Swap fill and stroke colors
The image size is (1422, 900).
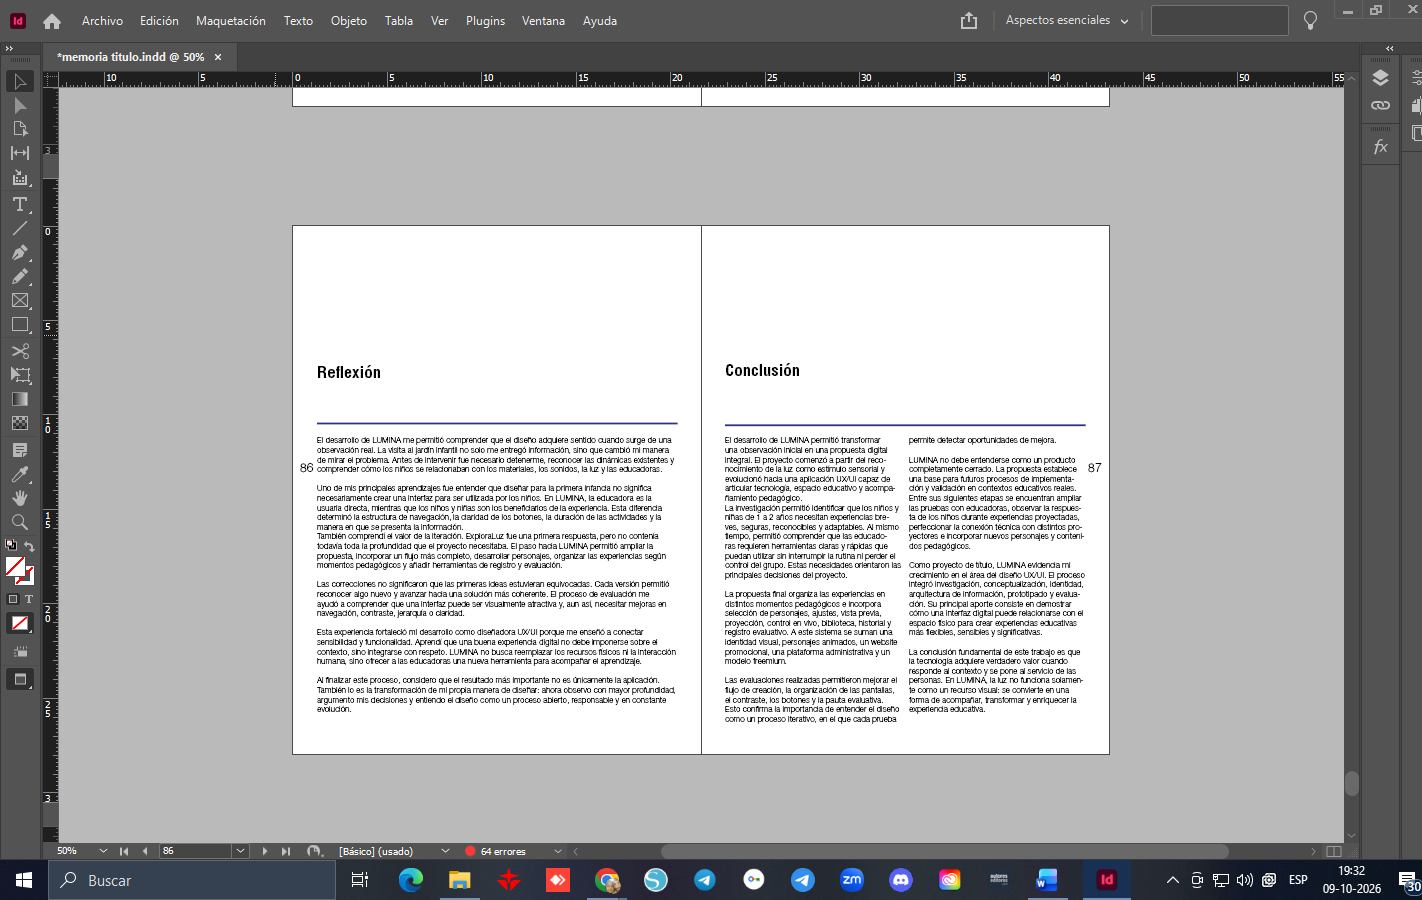29,547
